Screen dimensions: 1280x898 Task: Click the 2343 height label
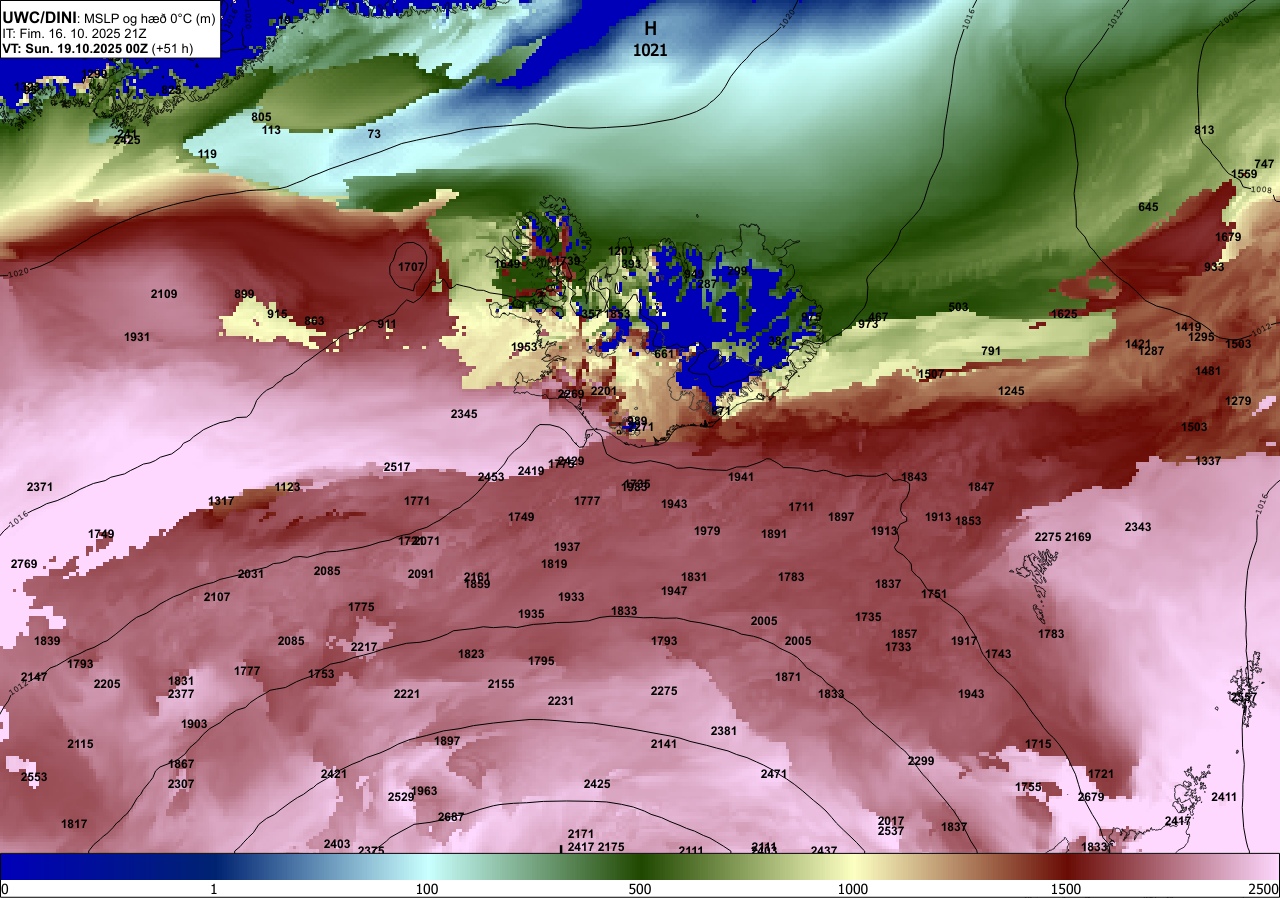pyautogui.click(x=1138, y=527)
